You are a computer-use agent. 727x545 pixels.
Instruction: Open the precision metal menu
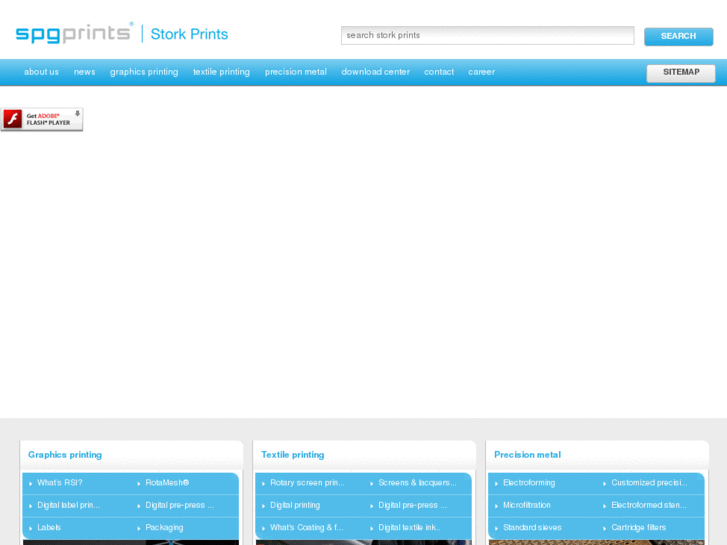295,72
